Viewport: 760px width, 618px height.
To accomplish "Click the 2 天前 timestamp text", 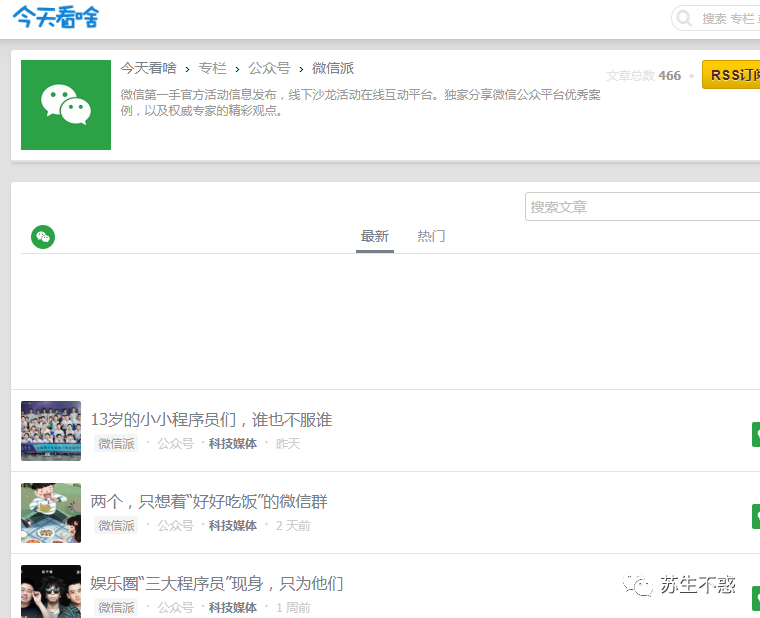I will tap(293, 525).
